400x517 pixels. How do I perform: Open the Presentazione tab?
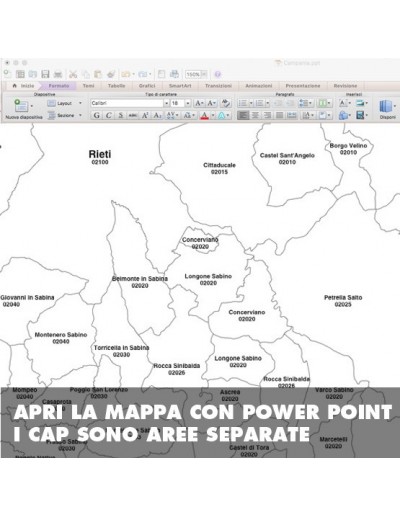303,86
